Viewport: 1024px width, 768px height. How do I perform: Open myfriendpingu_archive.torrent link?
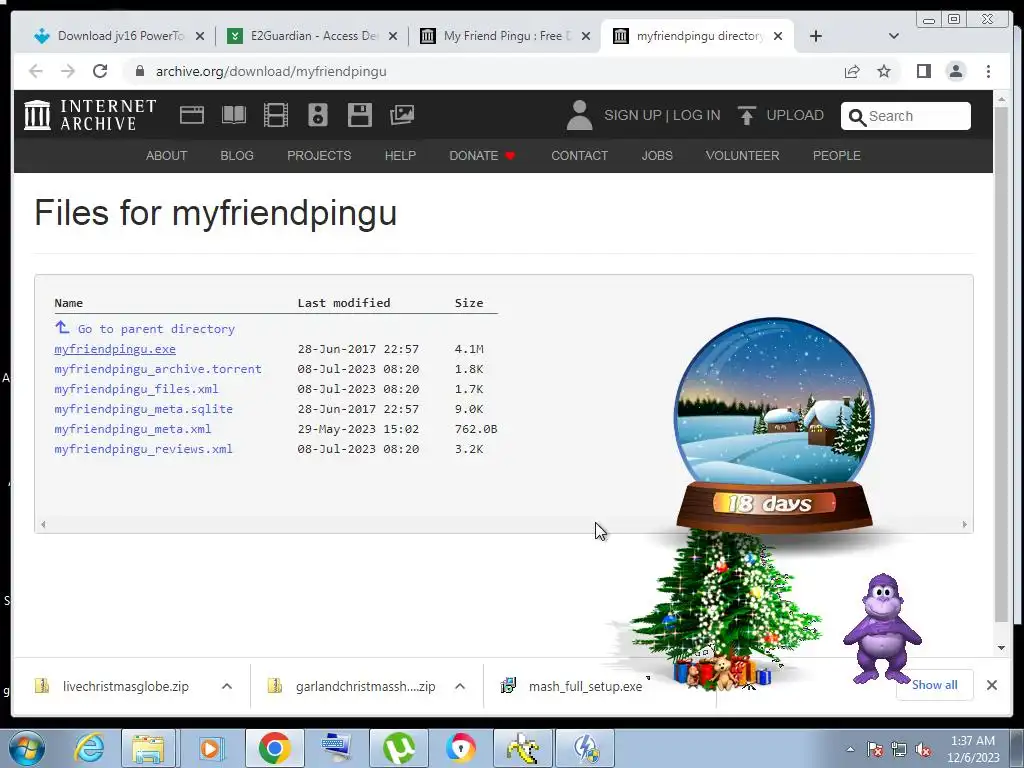[158, 369]
